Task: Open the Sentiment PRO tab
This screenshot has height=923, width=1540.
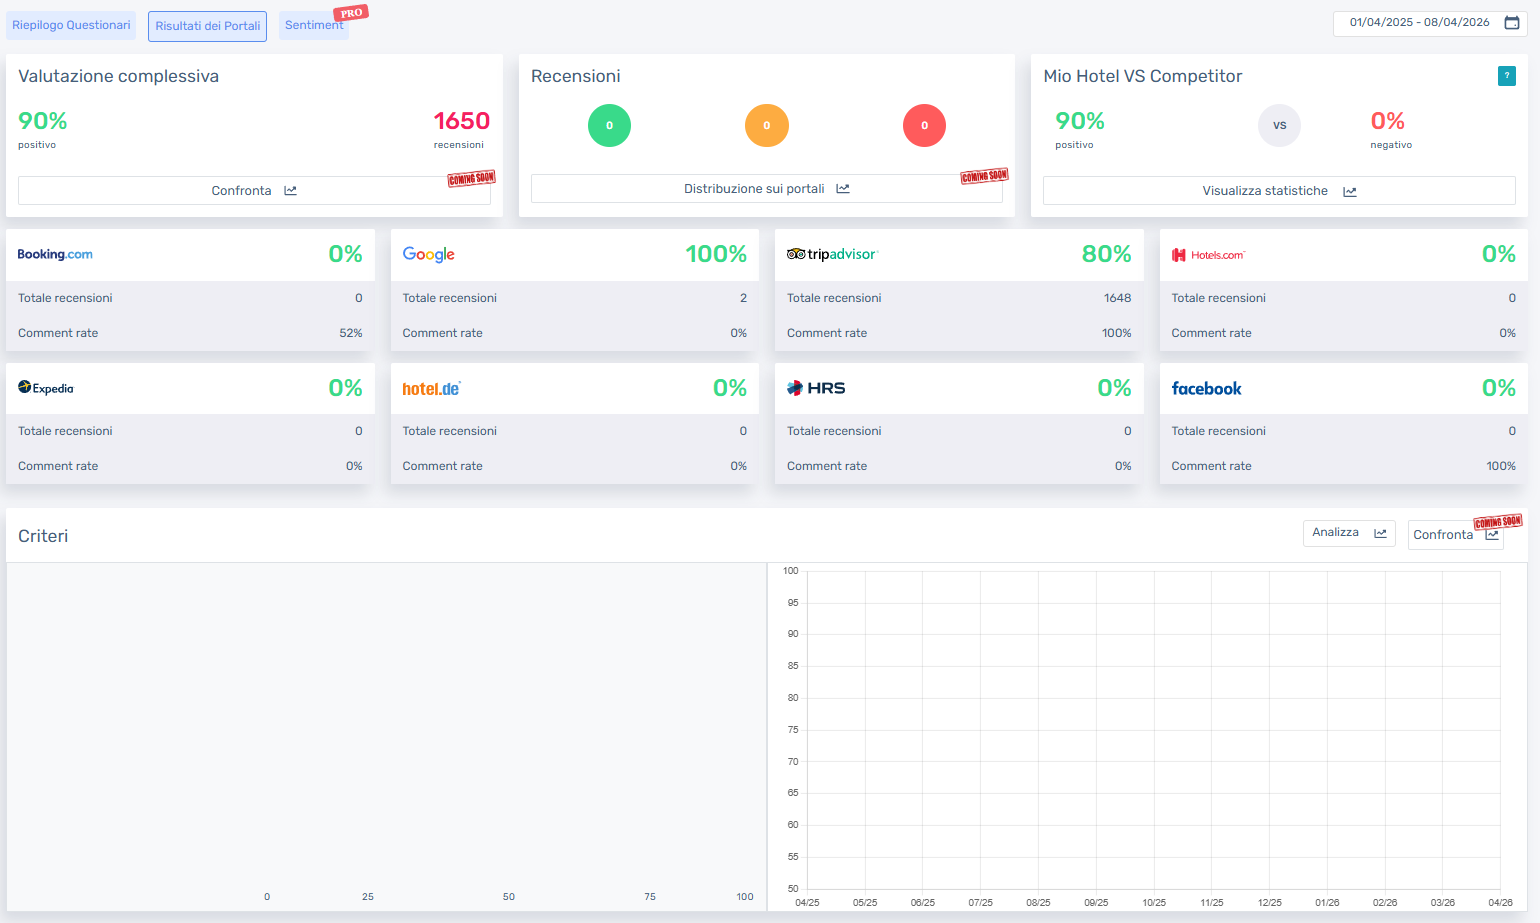Action: [313, 26]
